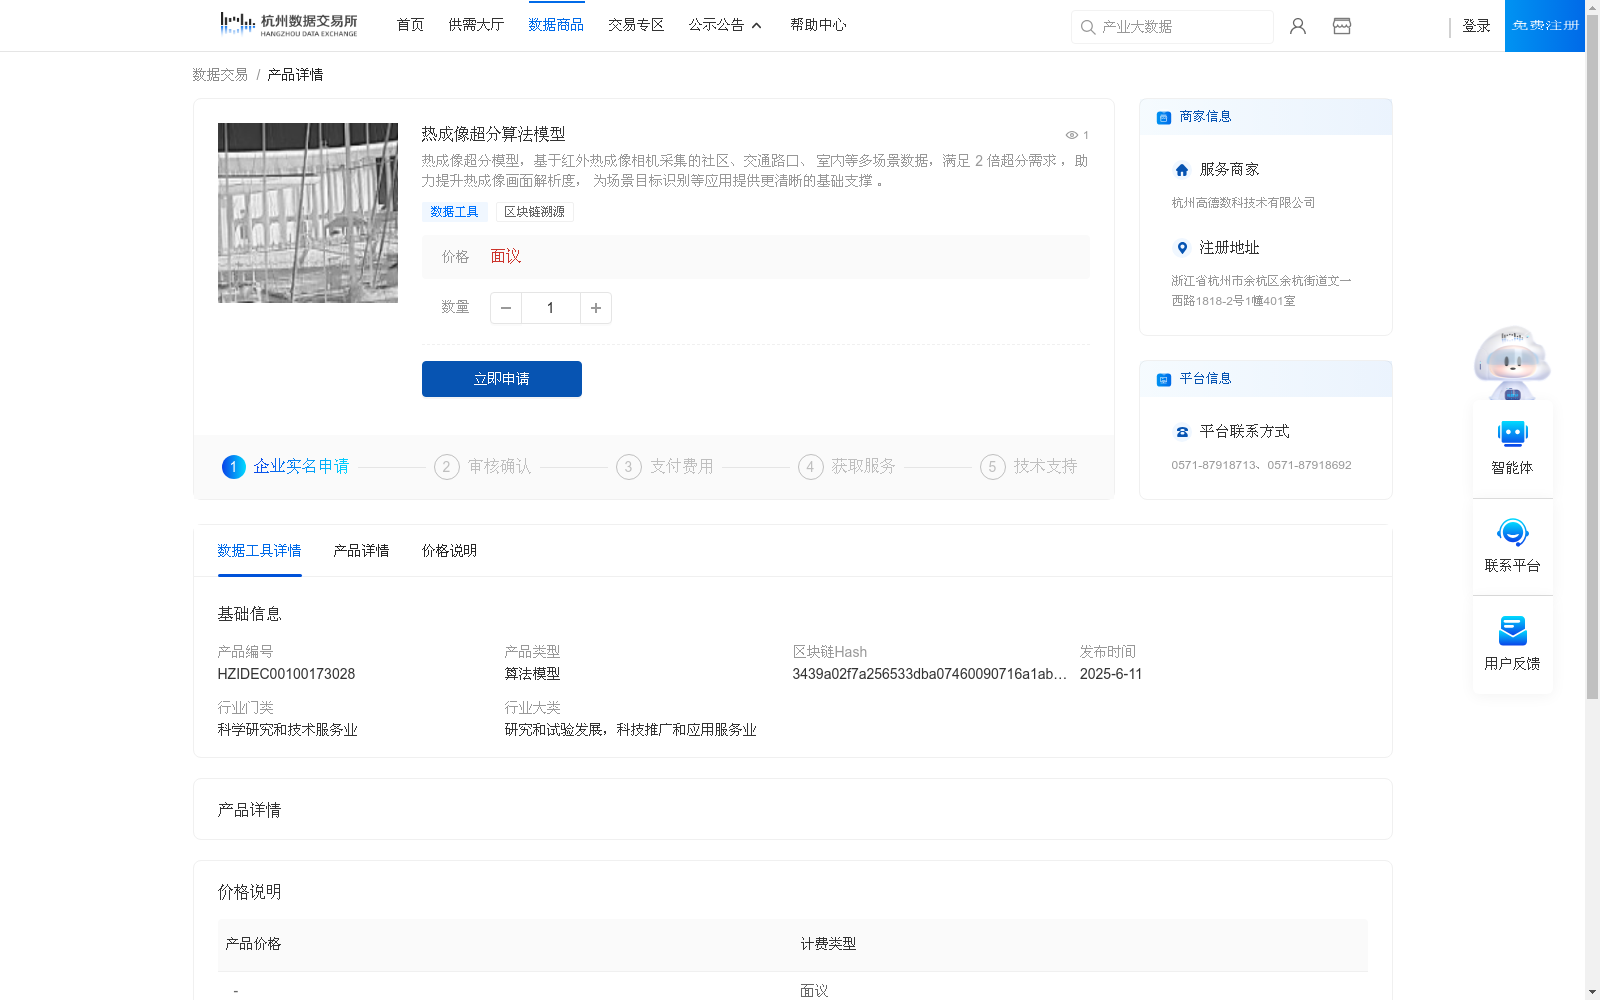Viewport: 1600px width, 1000px height.
Task: Click the 产品价格 table header
Action: click(253, 944)
